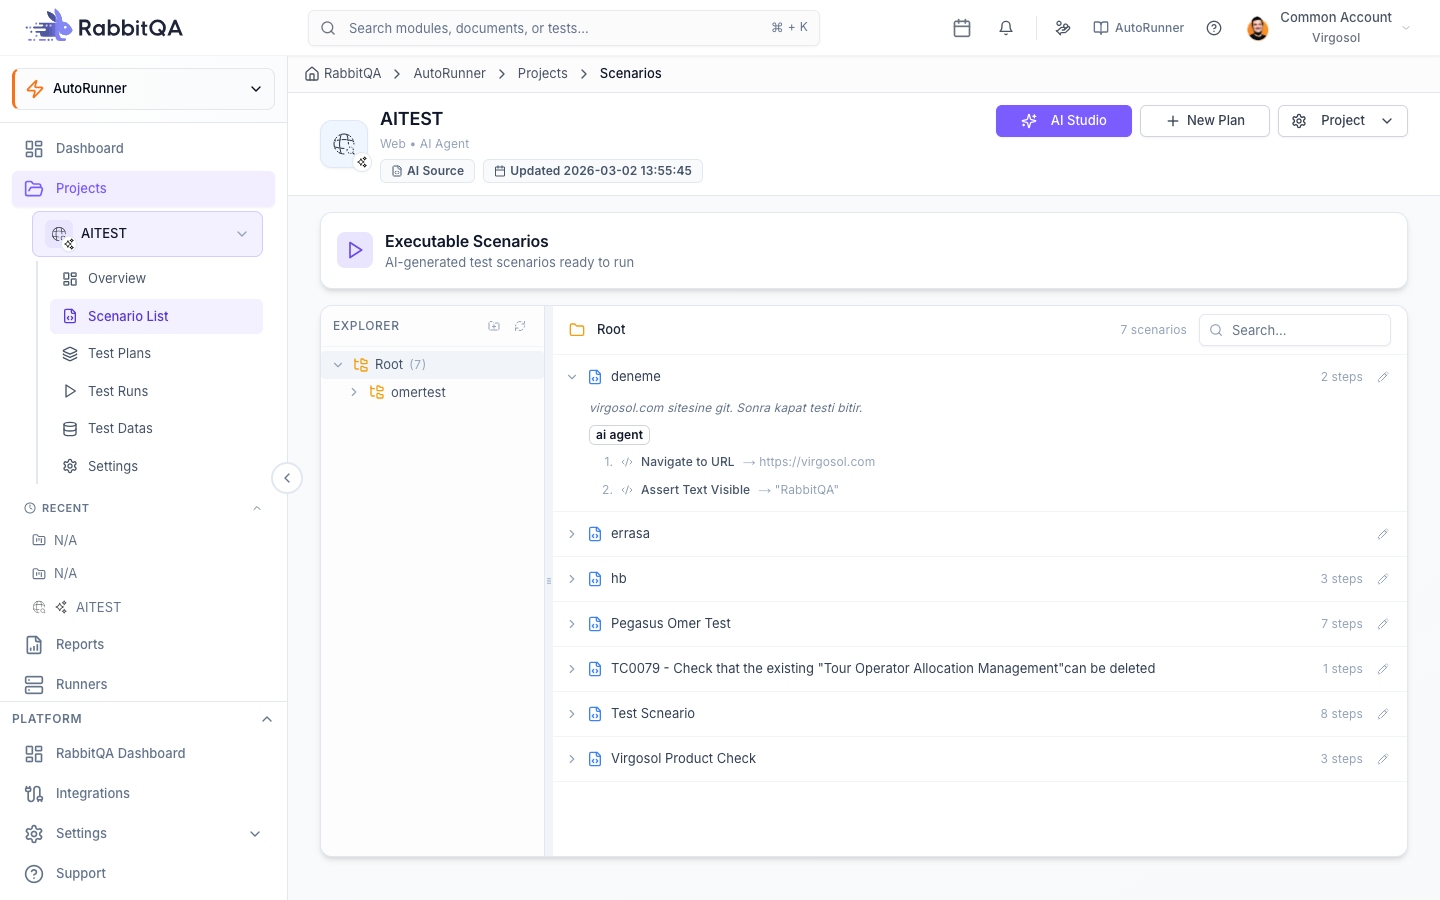Click the Executable Scenarios play icon
The width and height of the screenshot is (1440, 900).
pyautogui.click(x=355, y=251)
